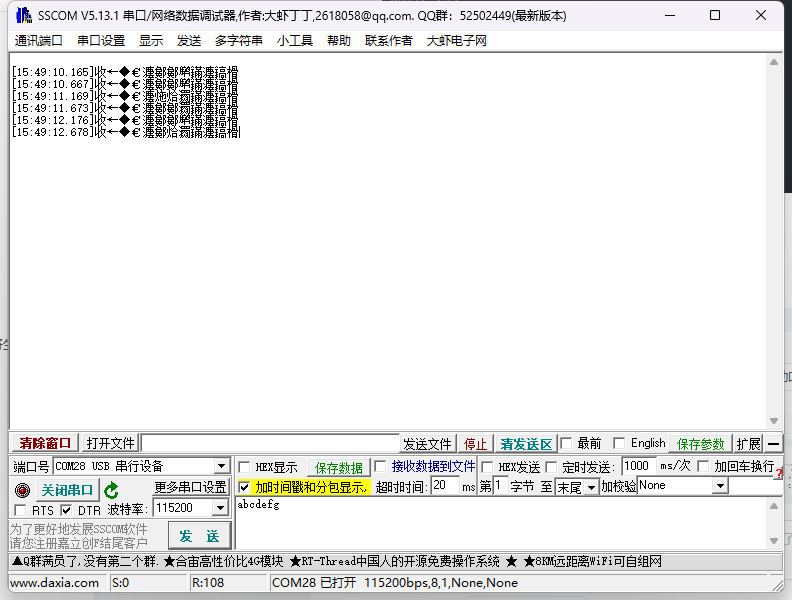The image size is (792, 600).
Task: Click the received line timestamped 15:49:10.165
Action: (x=125, y=72)
